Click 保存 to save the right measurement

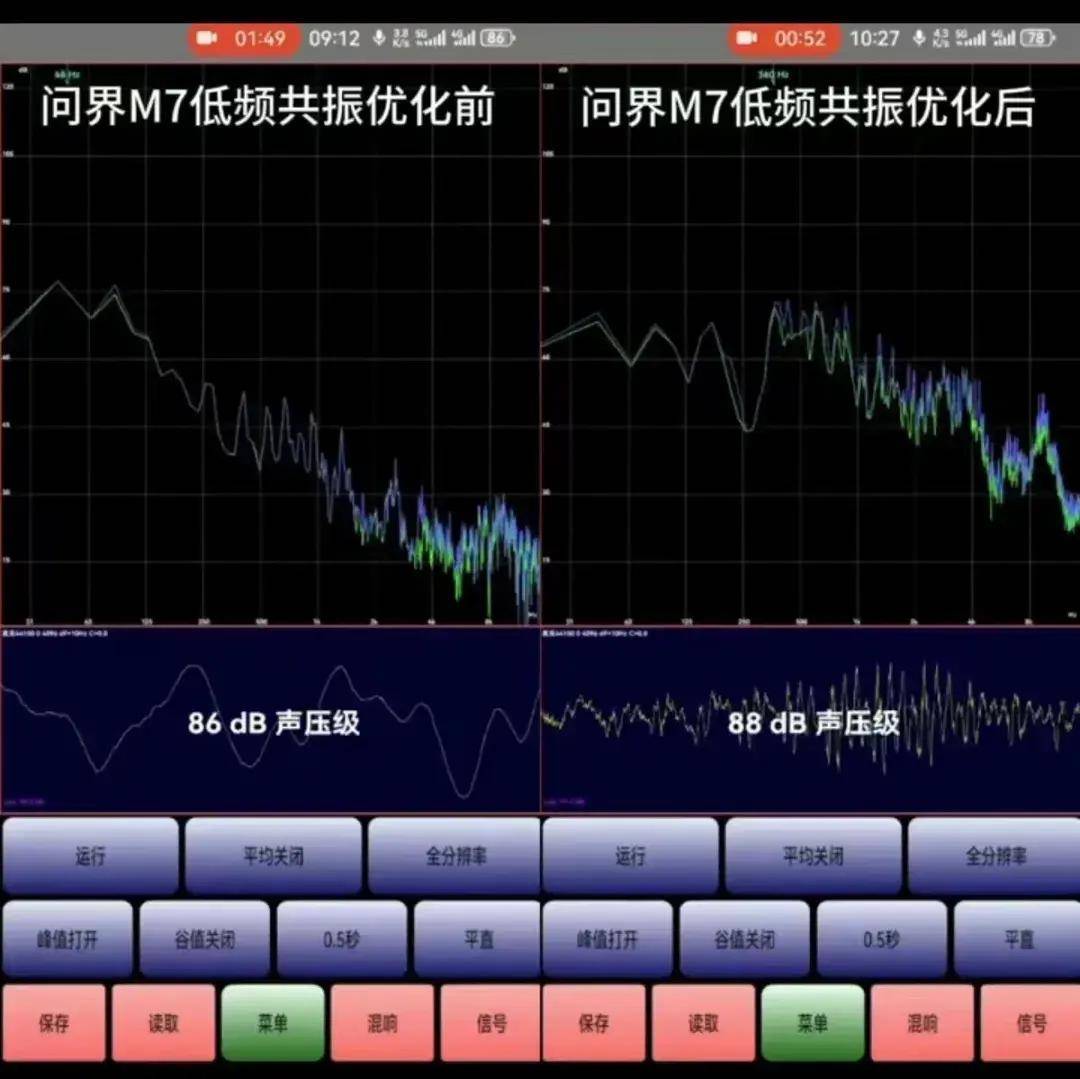[x=594, y=1023]
